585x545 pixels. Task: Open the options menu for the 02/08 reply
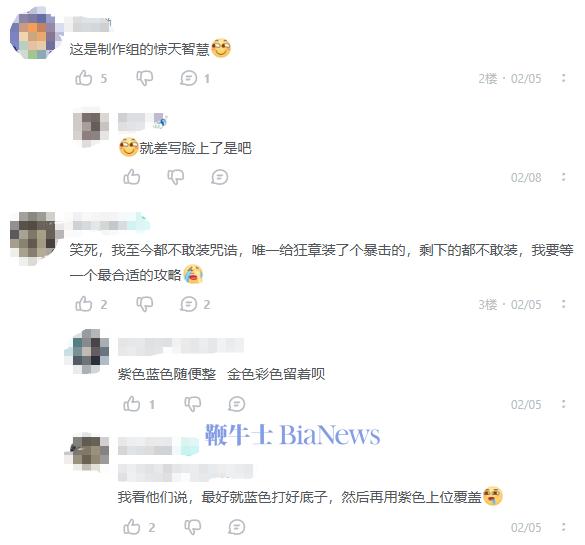[x=563, y=177]
